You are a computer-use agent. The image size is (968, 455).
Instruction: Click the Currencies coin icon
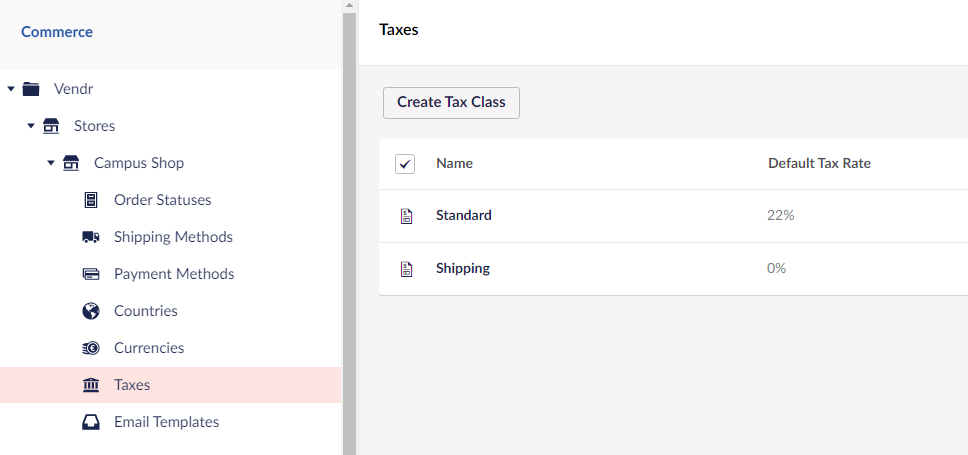(91, 348)
